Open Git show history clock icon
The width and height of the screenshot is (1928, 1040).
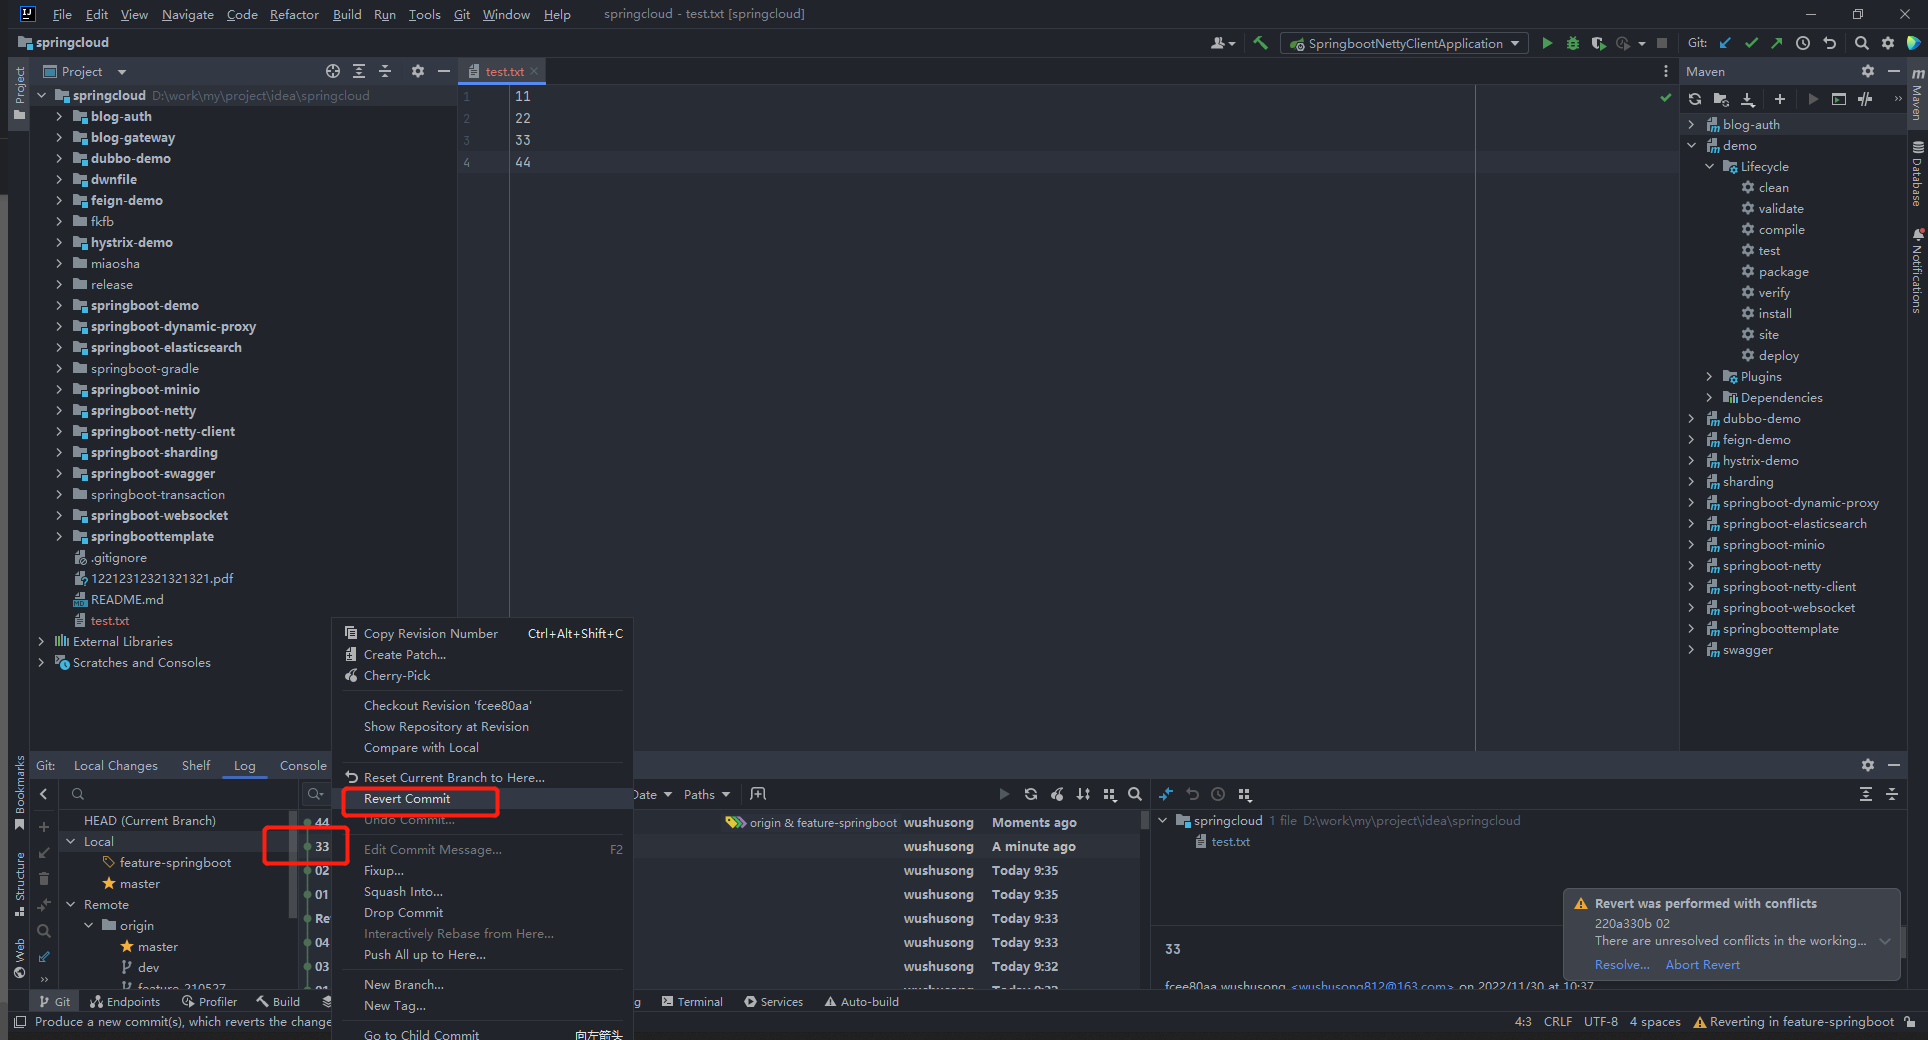pos(1802,43)
